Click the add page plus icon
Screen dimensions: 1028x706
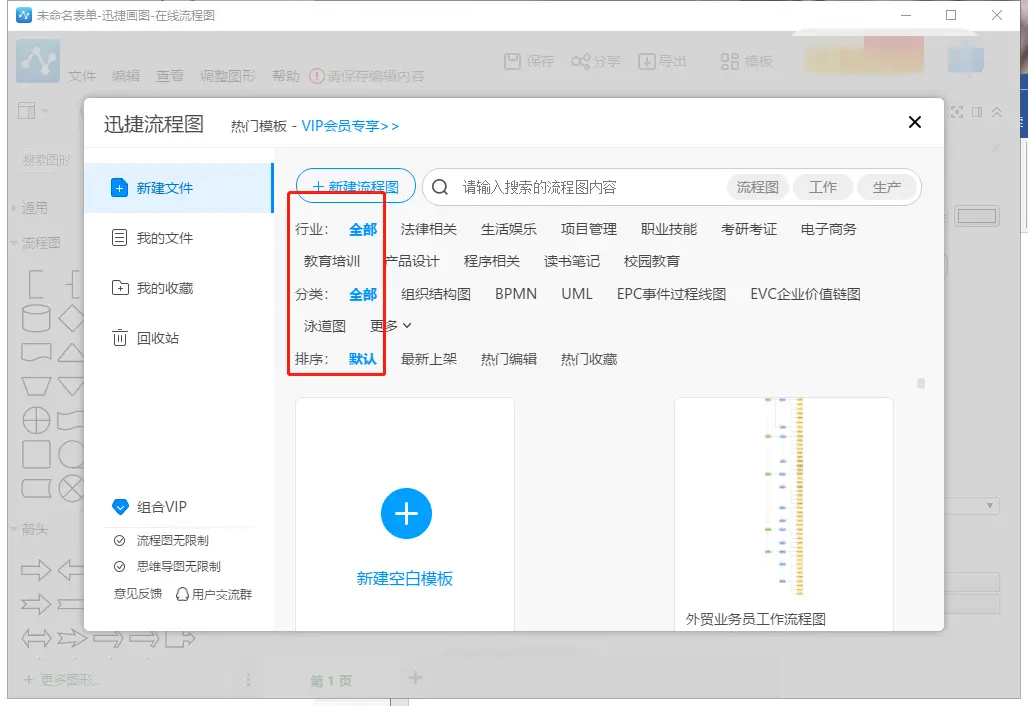point(415,678)
